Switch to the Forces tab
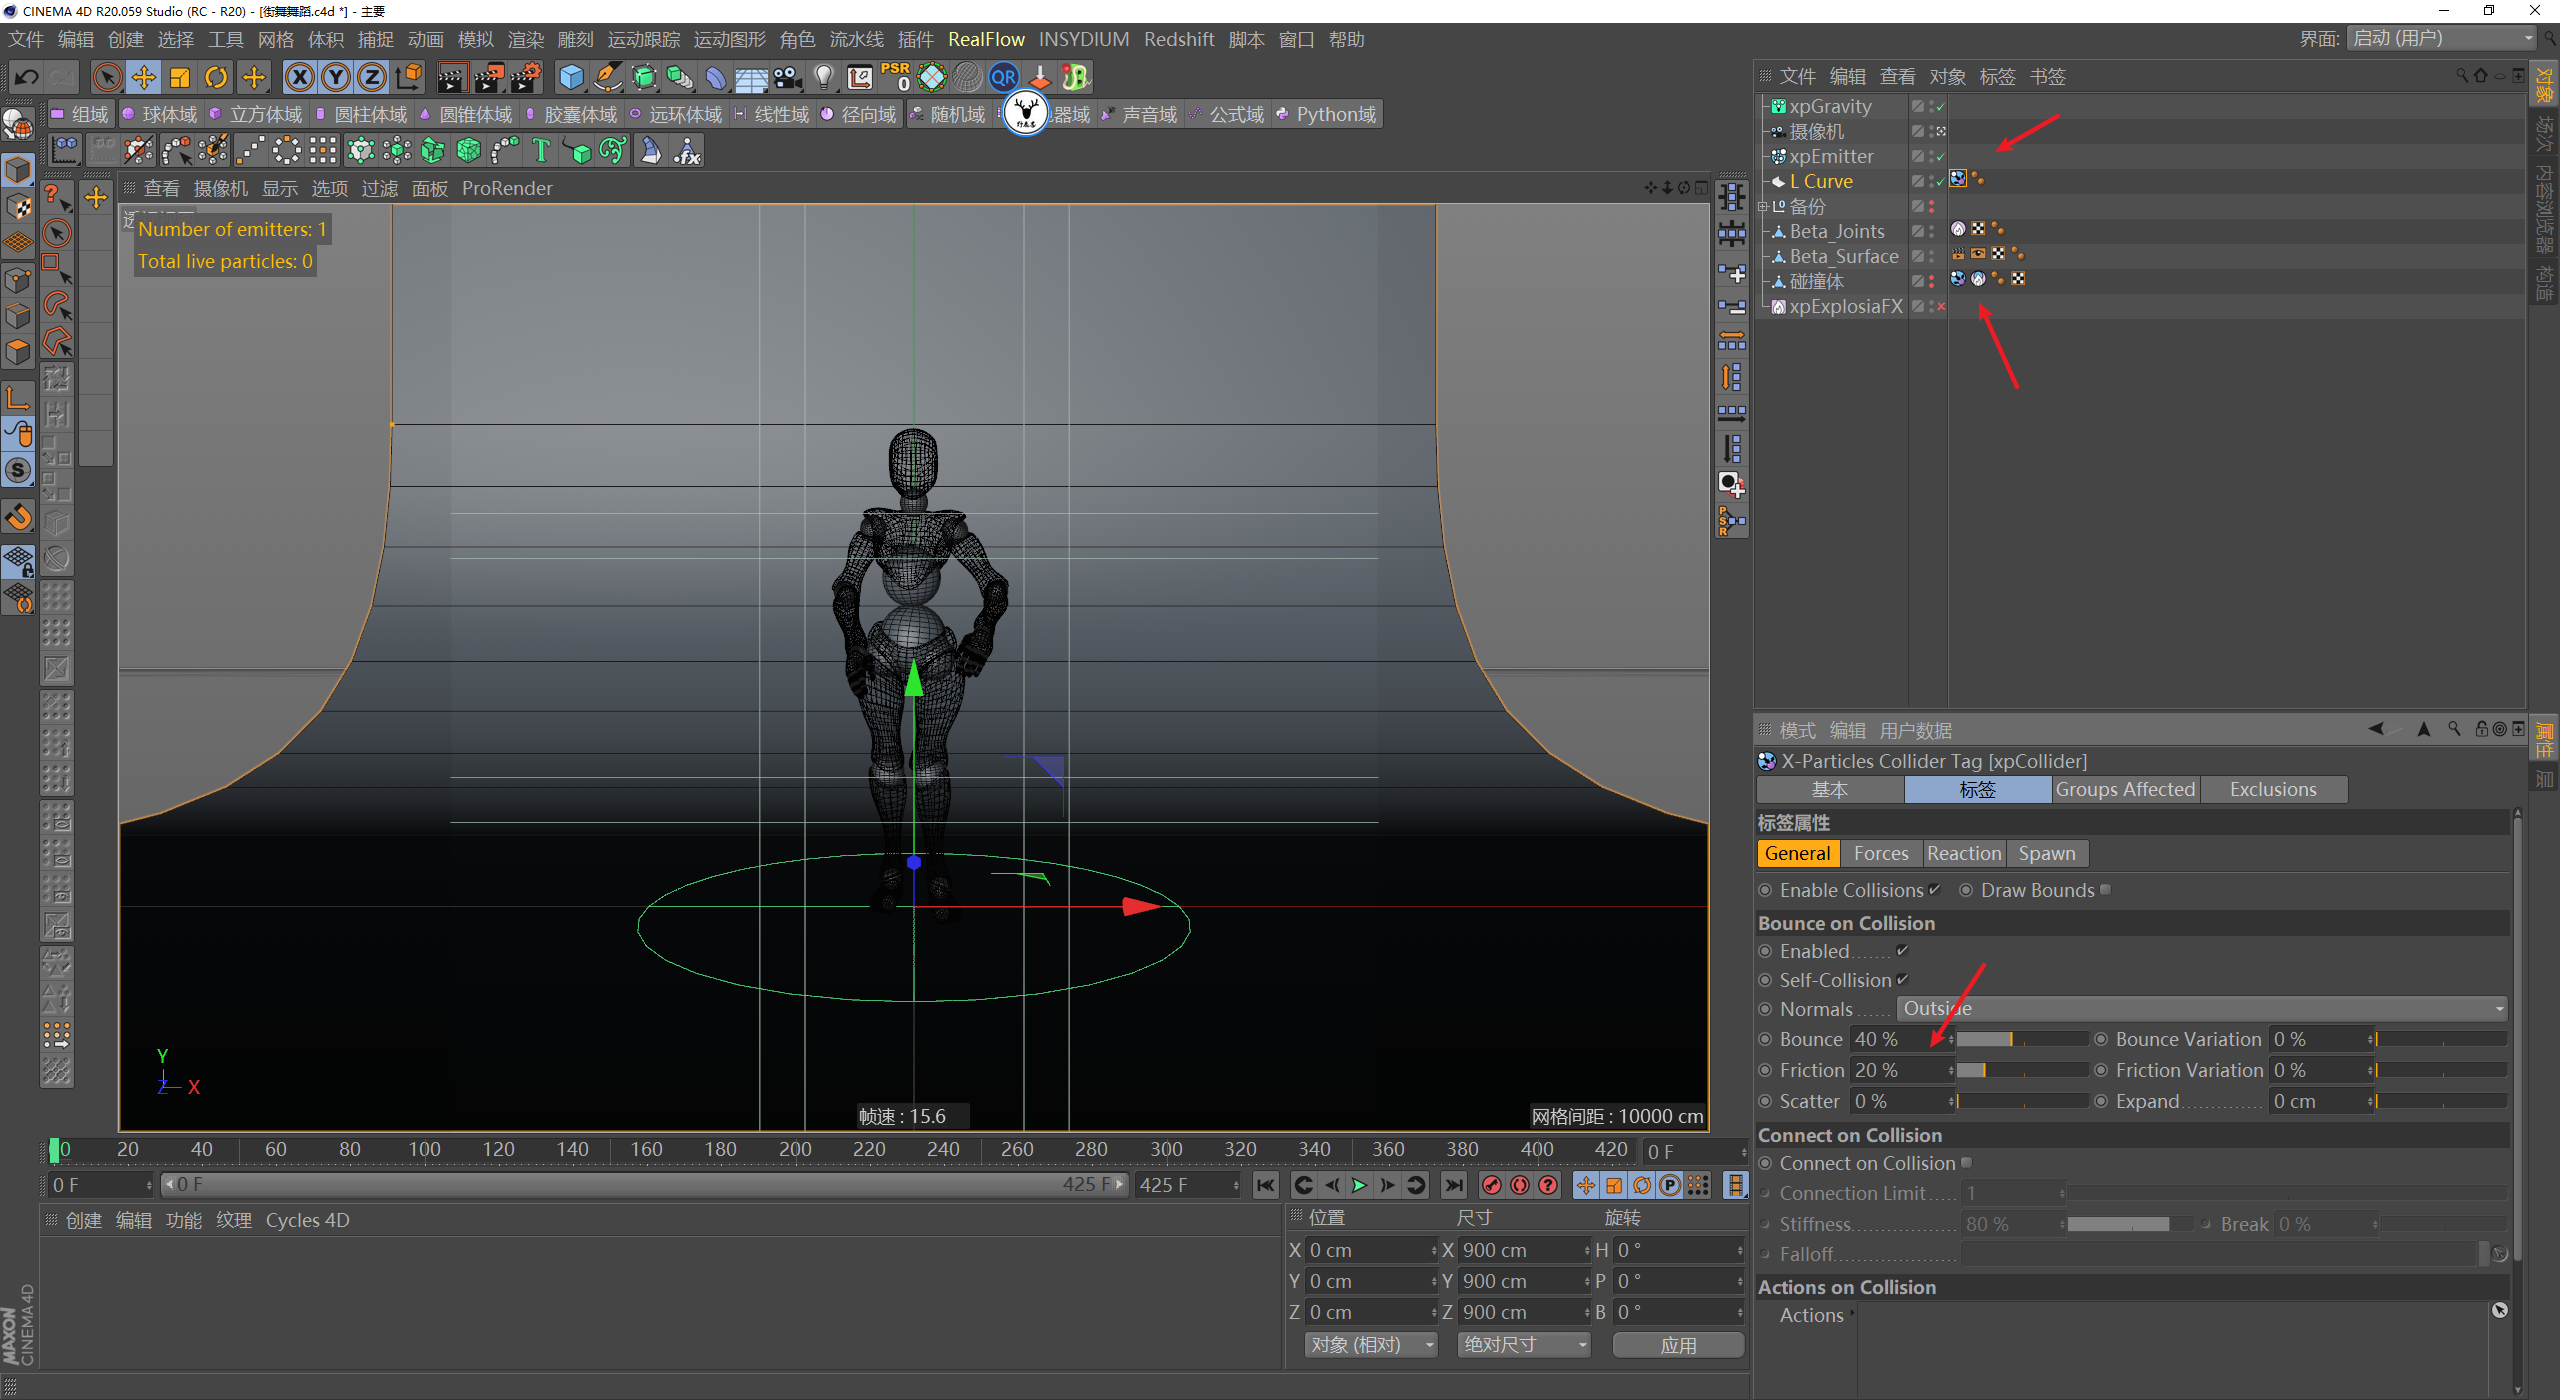 point(1880,853)
